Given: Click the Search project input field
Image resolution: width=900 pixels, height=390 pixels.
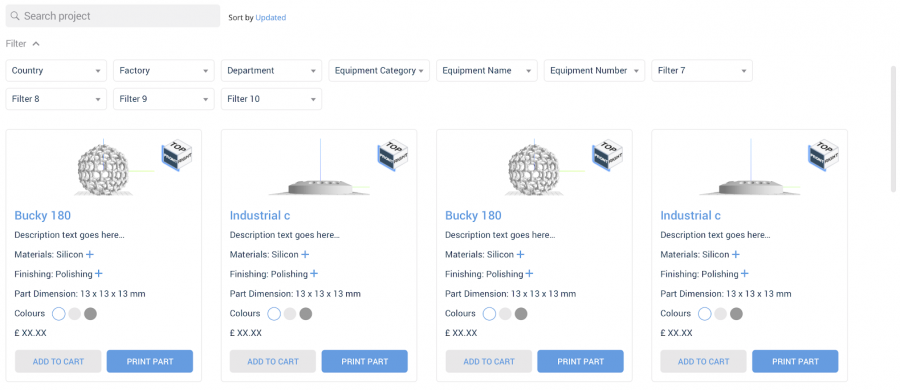Looking at the screenshot, I should [113, 16].
